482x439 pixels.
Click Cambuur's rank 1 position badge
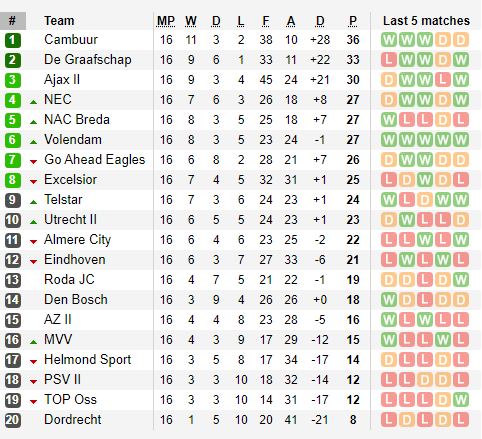coord(13,40)
